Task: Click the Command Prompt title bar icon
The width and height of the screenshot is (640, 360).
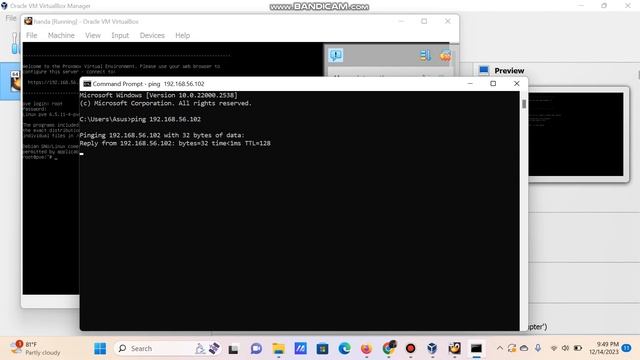Action: pyautogui.click(x=87, y=84)
